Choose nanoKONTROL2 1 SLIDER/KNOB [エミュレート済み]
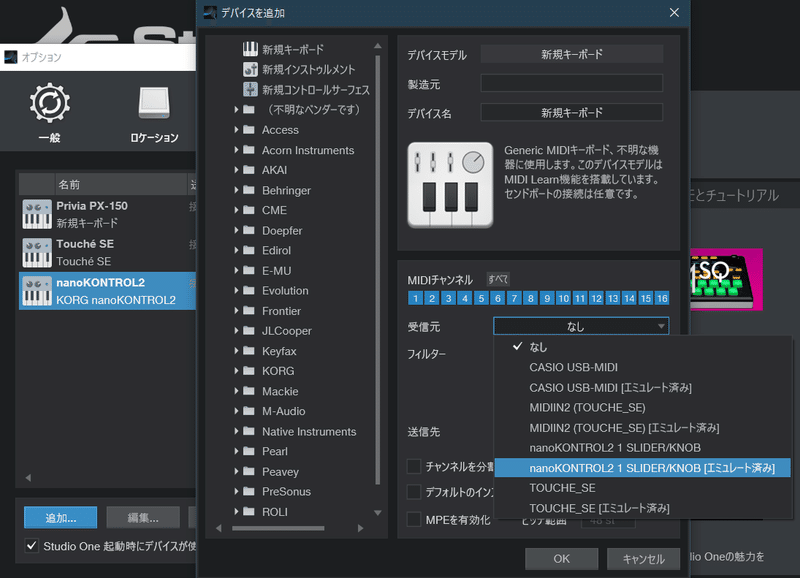Image resolution: width=800 pixels, height=578 pixels. coord(643,468)
